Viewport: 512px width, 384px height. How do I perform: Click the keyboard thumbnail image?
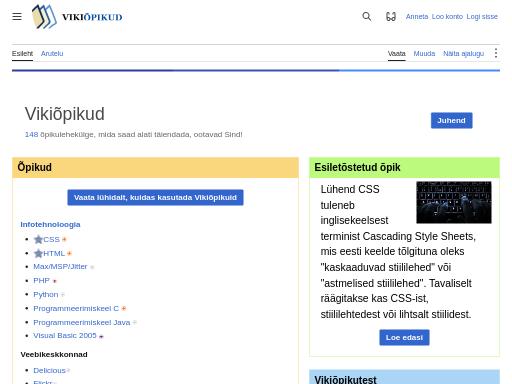[454, 202]
